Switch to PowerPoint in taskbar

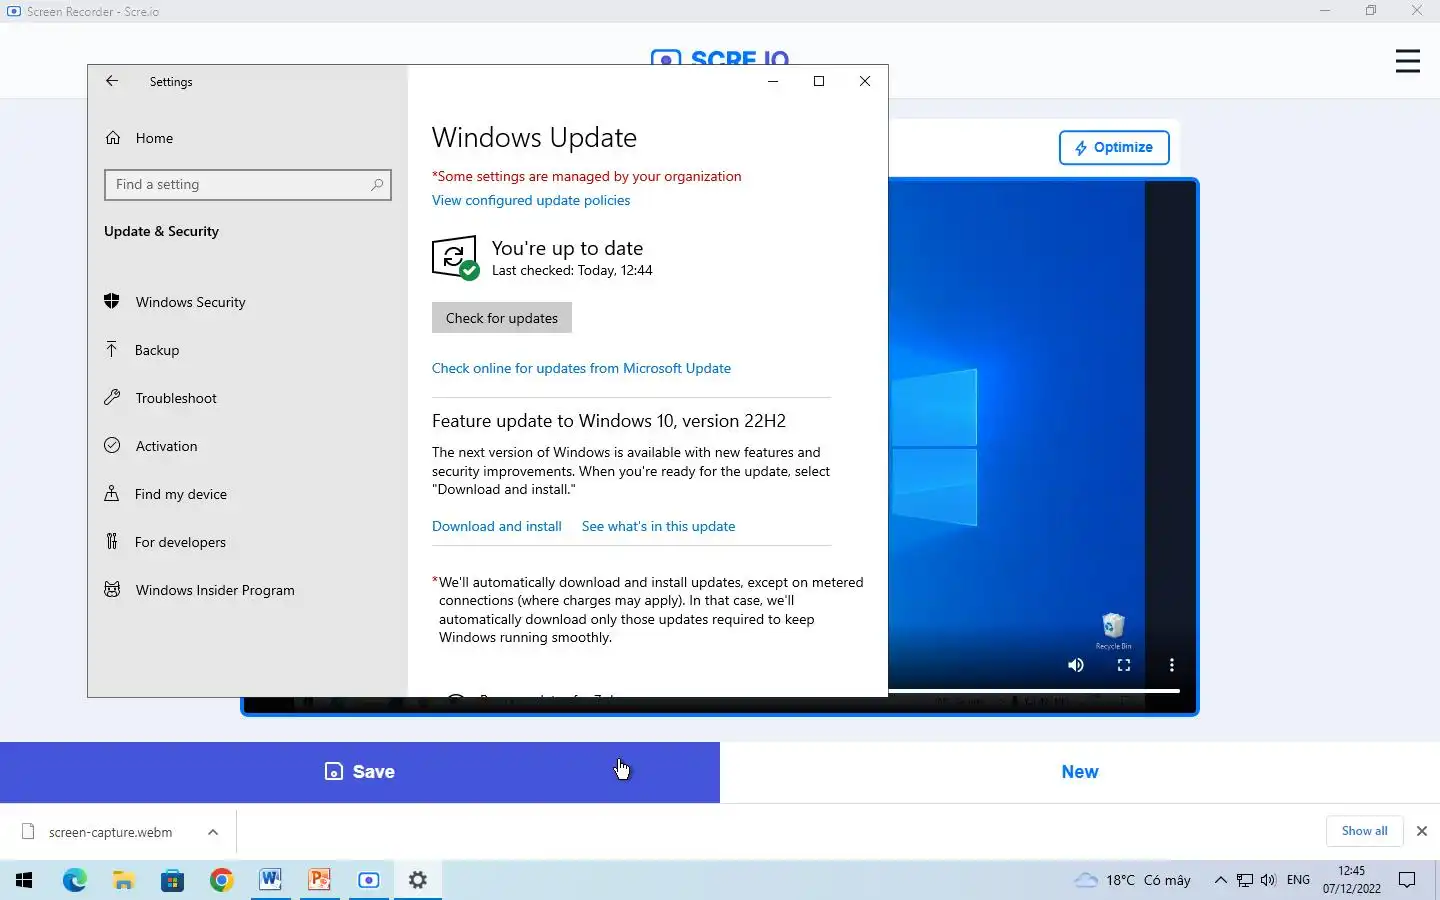pyautogui.click(x=320, y=880)
